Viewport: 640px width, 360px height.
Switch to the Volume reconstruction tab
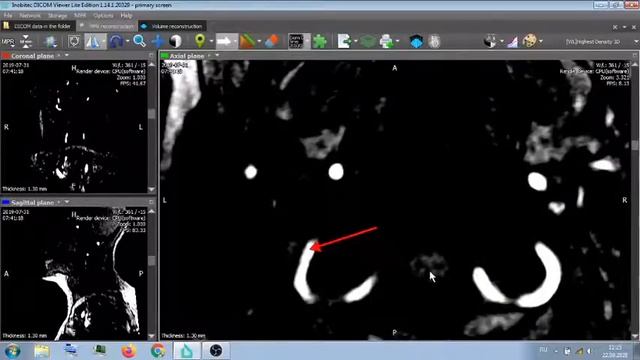click(x=172, y=26)
